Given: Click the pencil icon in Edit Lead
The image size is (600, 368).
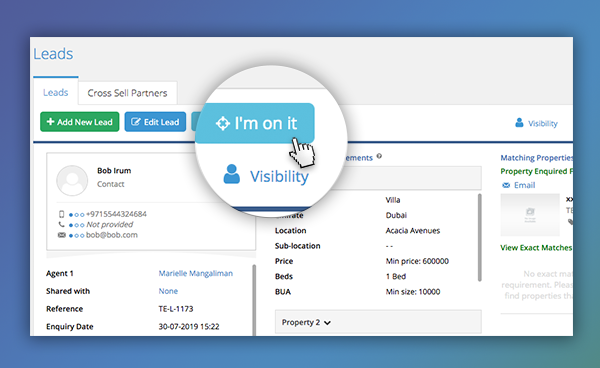Looking at the screenshot, I should click(135, 122).
